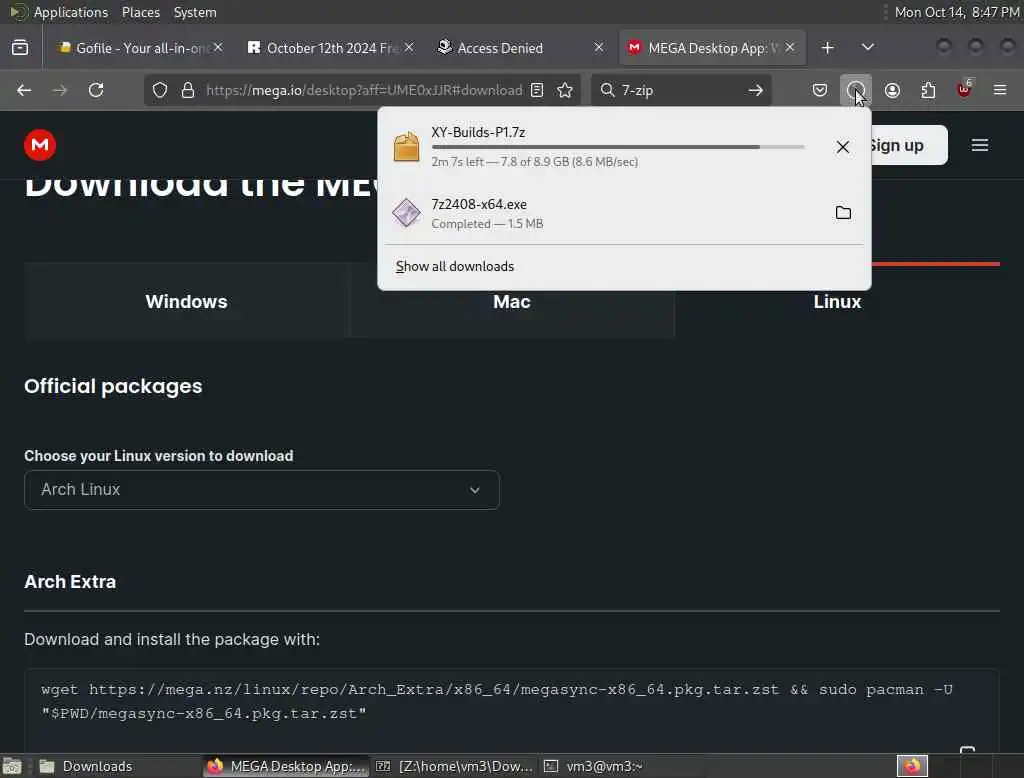Open Firefox View from the tab strip
The height and width of the screenshot is (778, 1024).
click(20, 48)
